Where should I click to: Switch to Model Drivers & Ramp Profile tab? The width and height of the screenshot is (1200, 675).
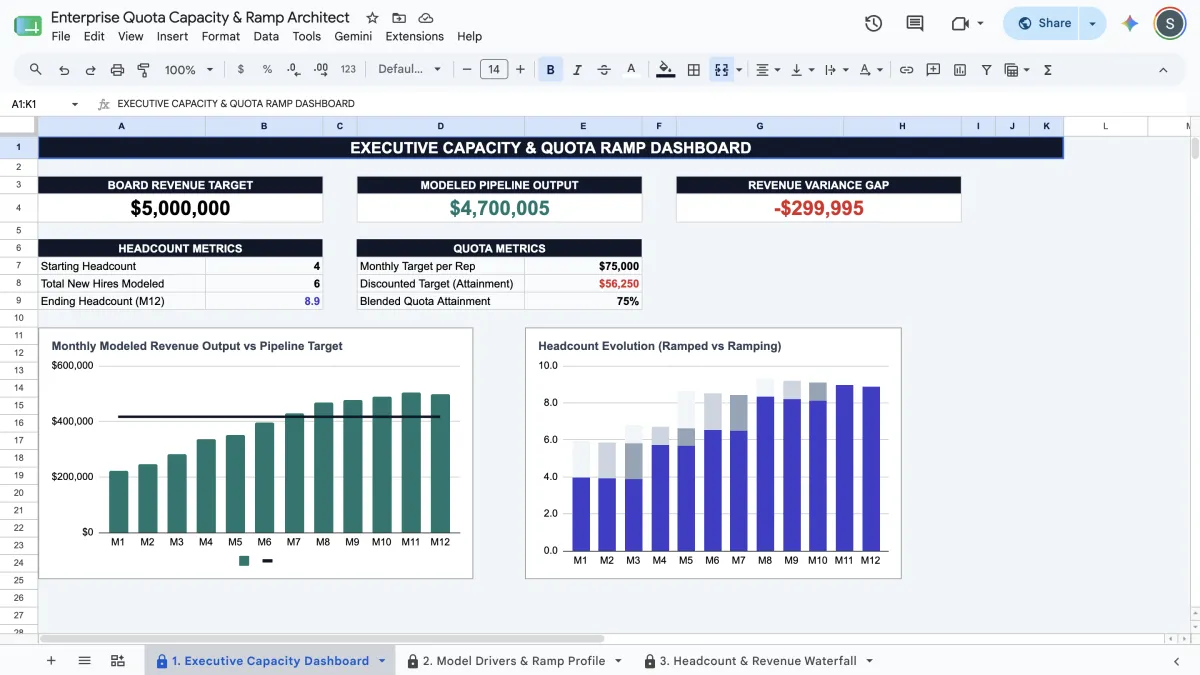pos(514,661)
